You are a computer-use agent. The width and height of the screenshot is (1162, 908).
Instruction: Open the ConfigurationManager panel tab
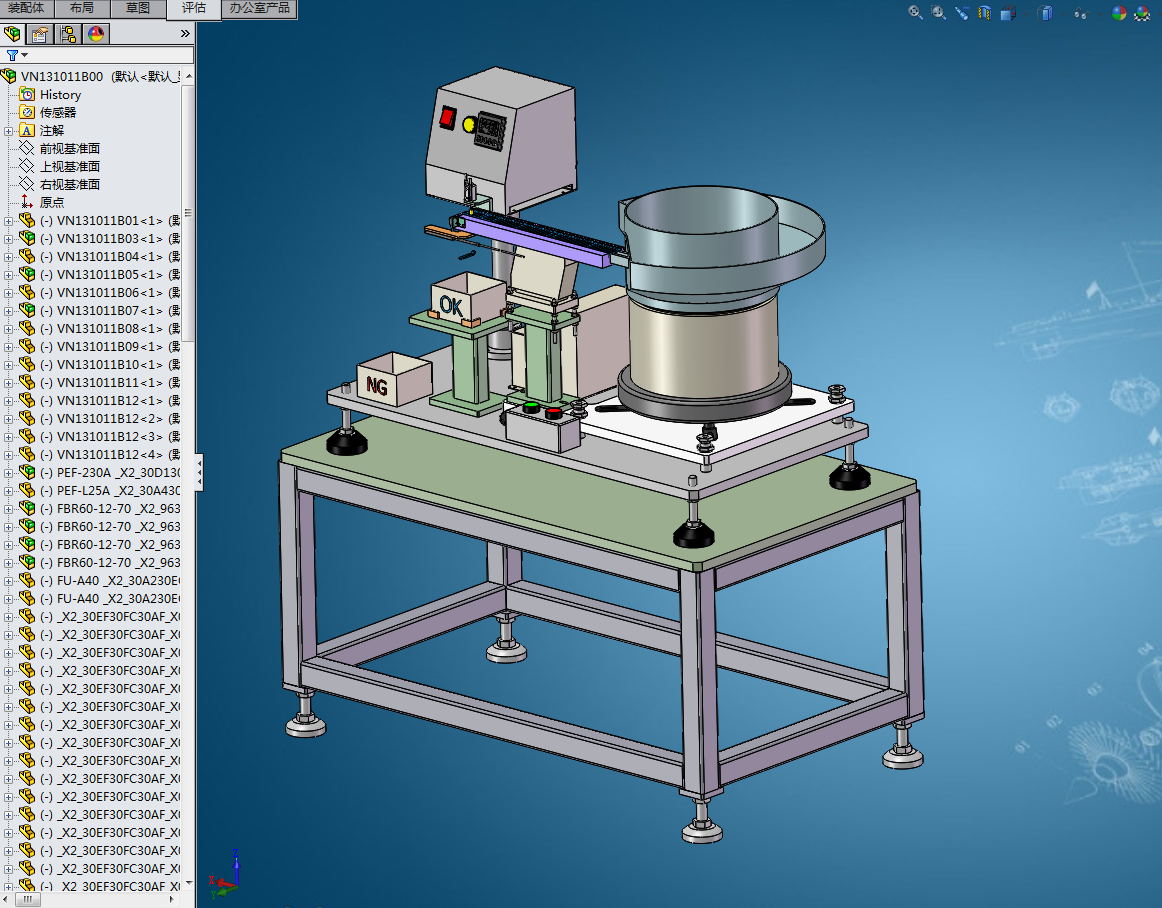[68, 34]
